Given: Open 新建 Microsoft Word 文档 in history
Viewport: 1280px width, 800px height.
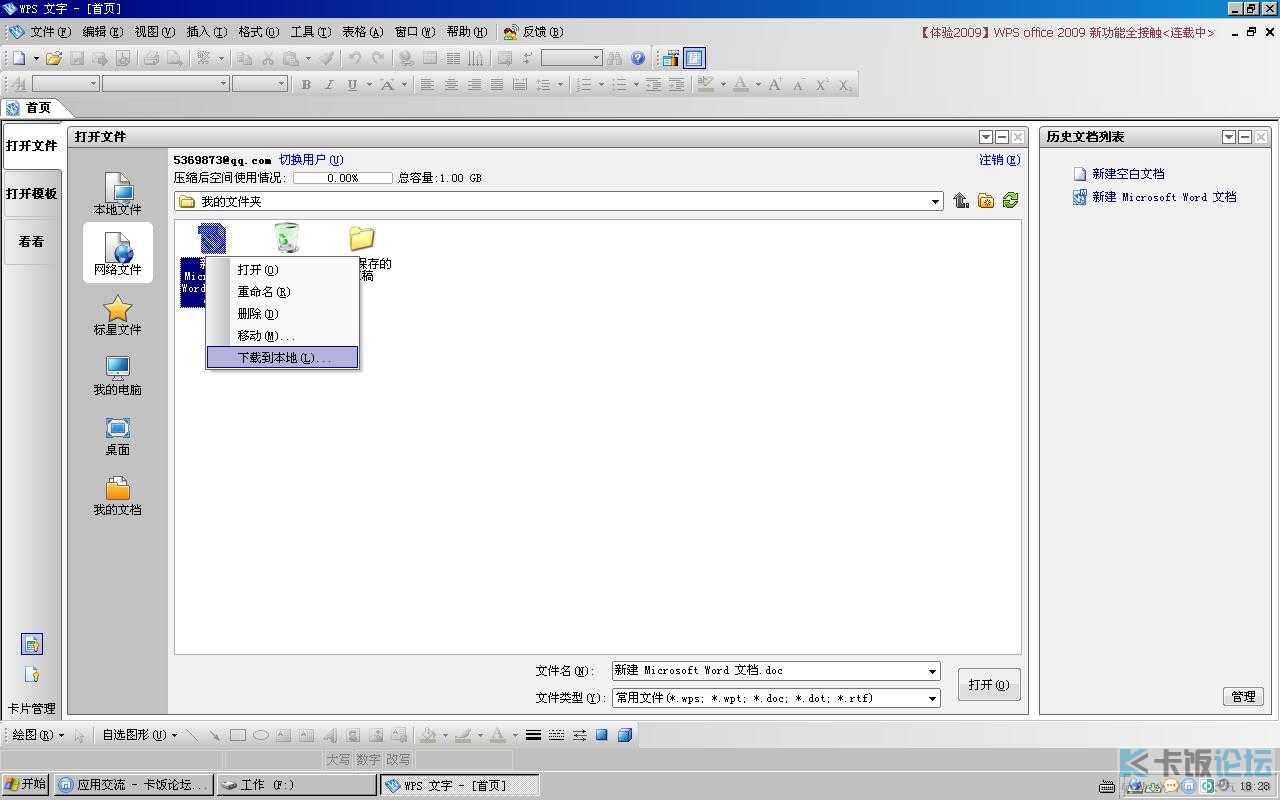Looking at the screenshot, I should [x=1164, y=198].
